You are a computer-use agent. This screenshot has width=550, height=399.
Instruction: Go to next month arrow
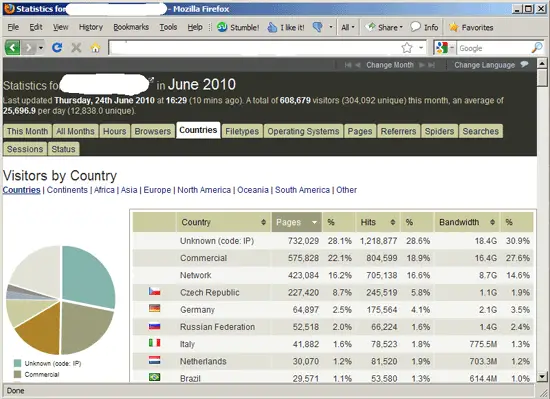[422, 65]
